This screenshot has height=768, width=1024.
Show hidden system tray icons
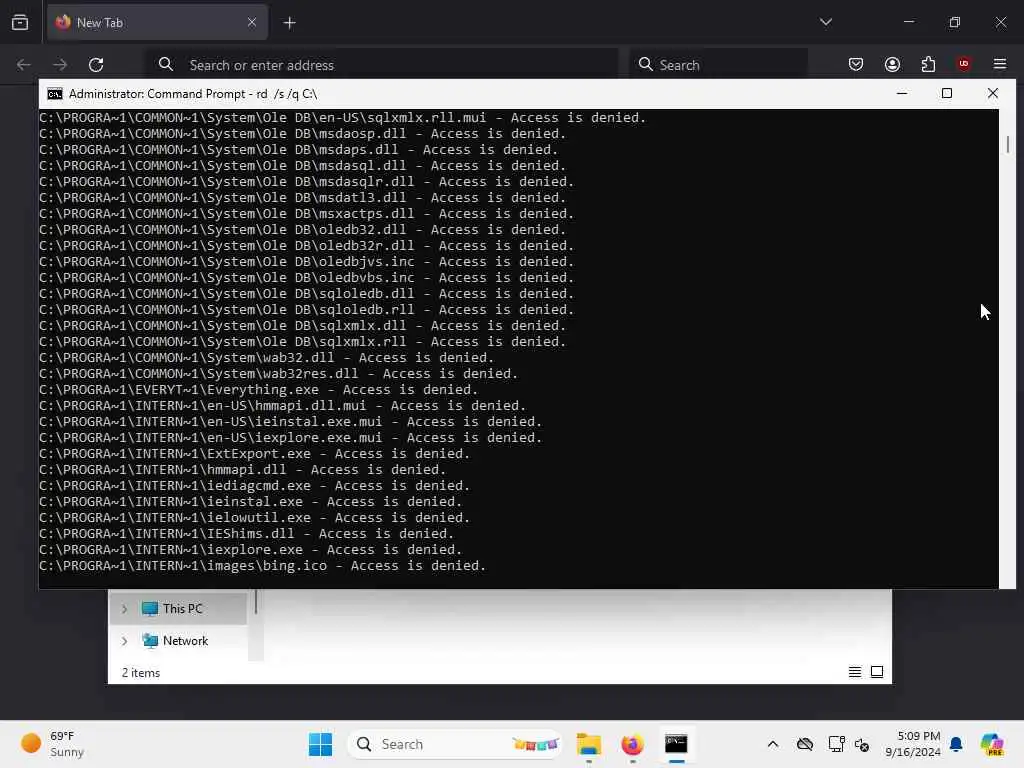tap(773, 744)
